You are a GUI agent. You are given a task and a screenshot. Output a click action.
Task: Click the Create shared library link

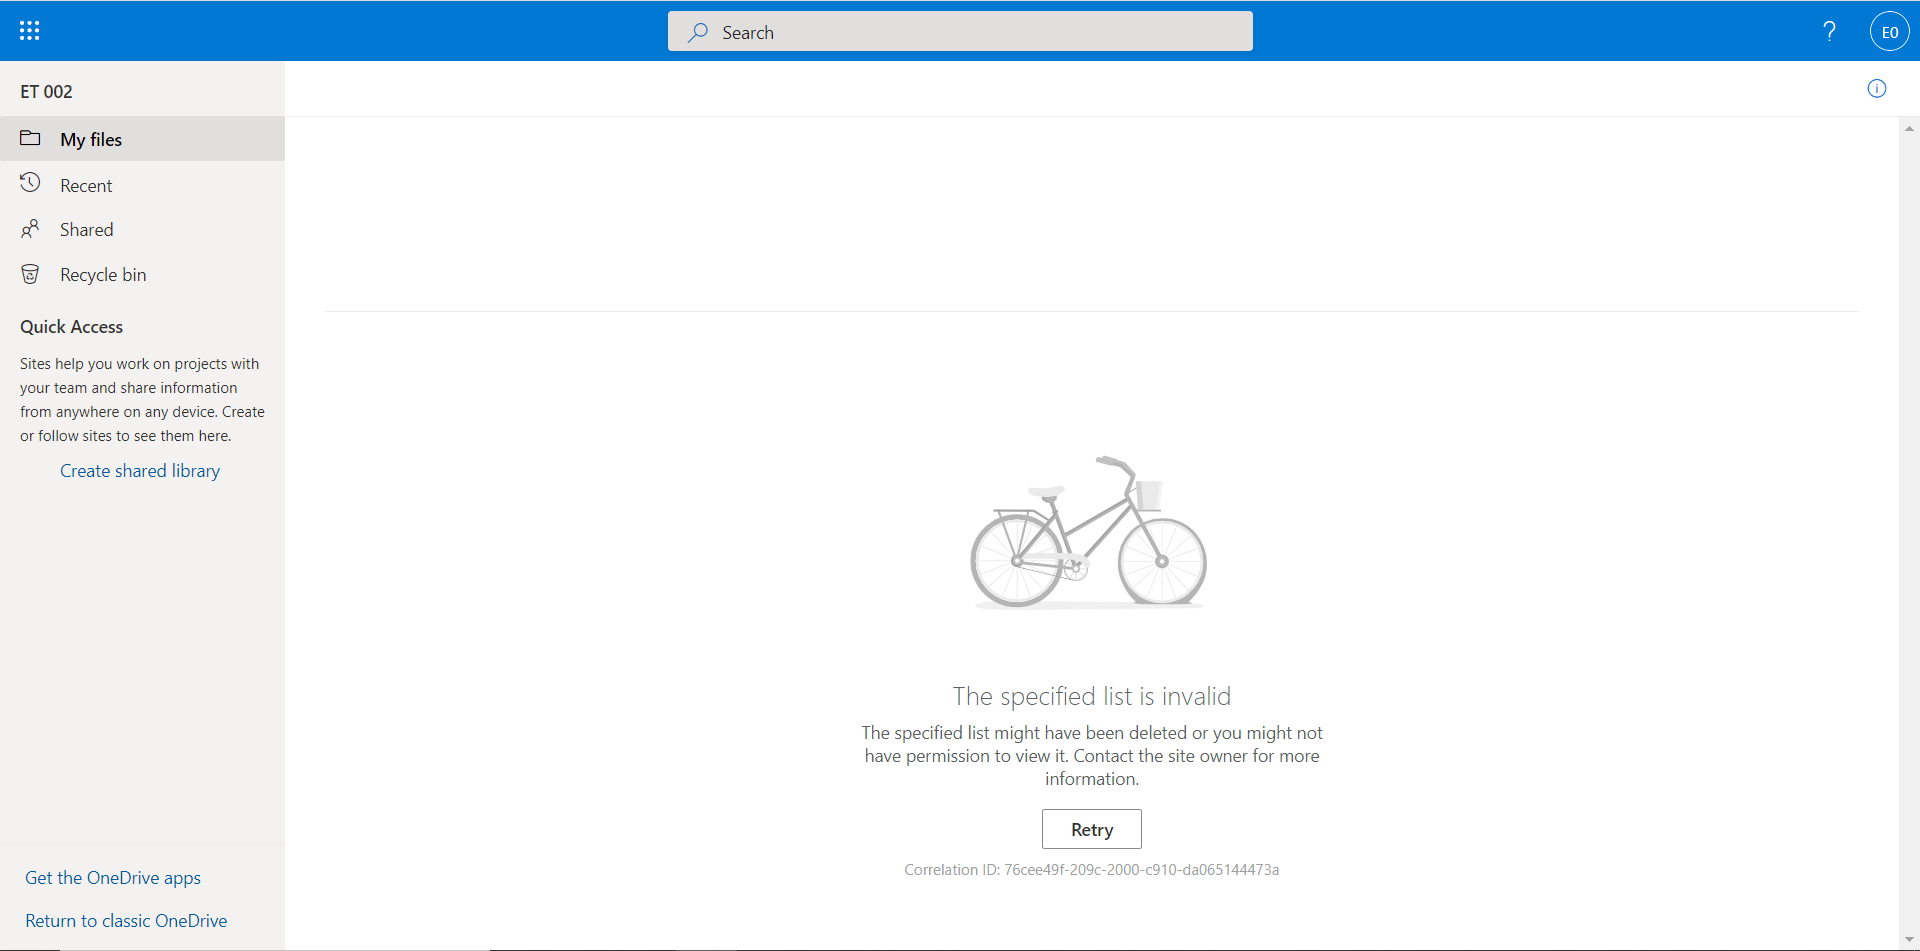coord(140,471)
